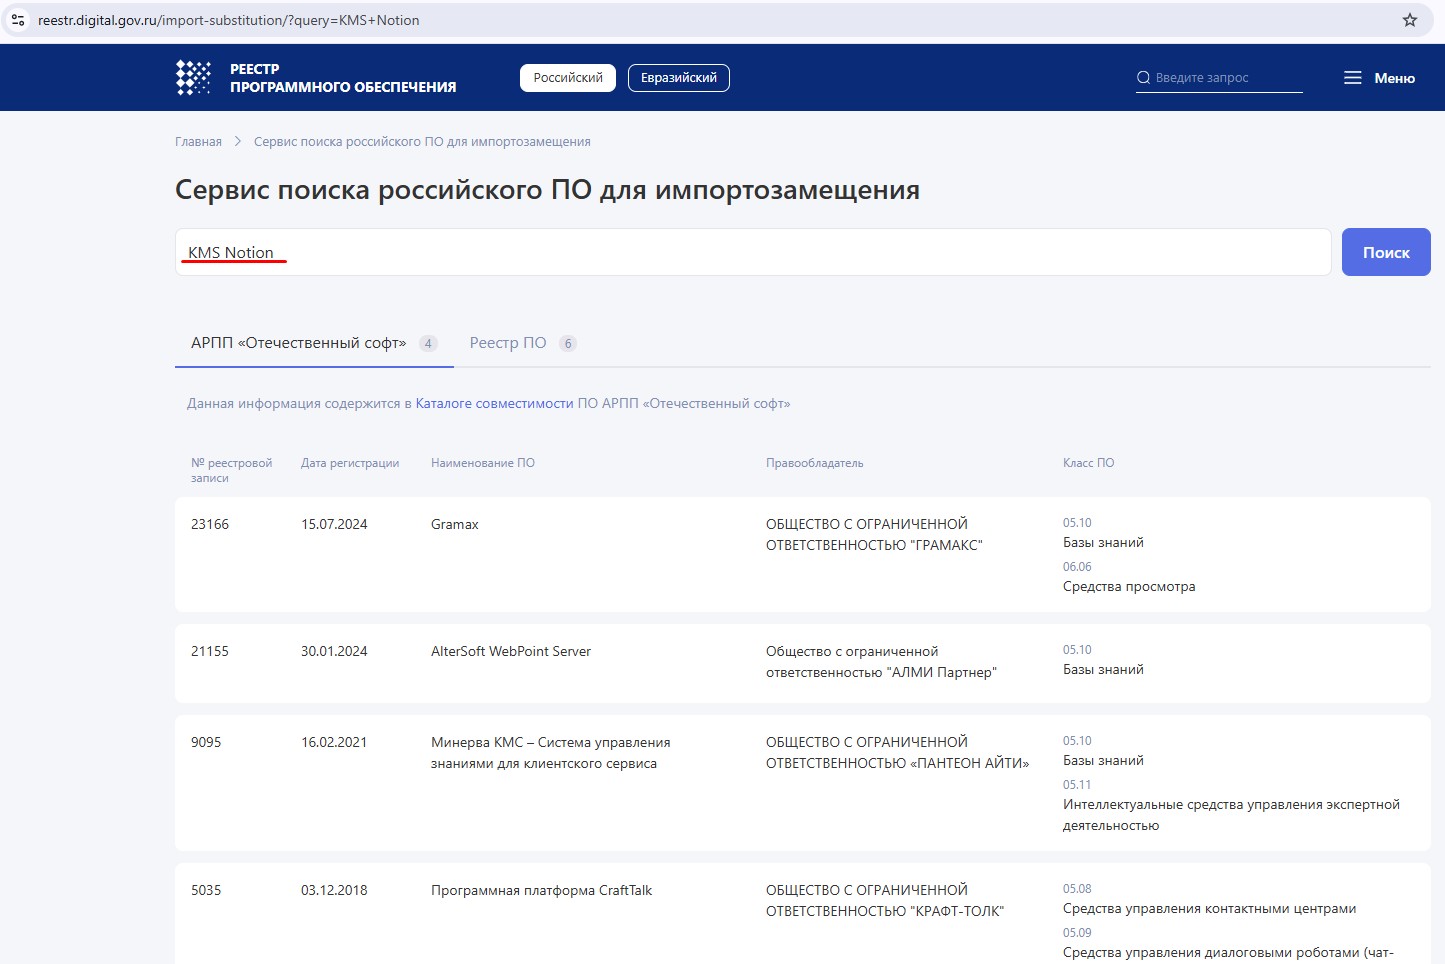Open the Gramax software entry
This screenshot has width=1445, height=964.
(455, 524)
